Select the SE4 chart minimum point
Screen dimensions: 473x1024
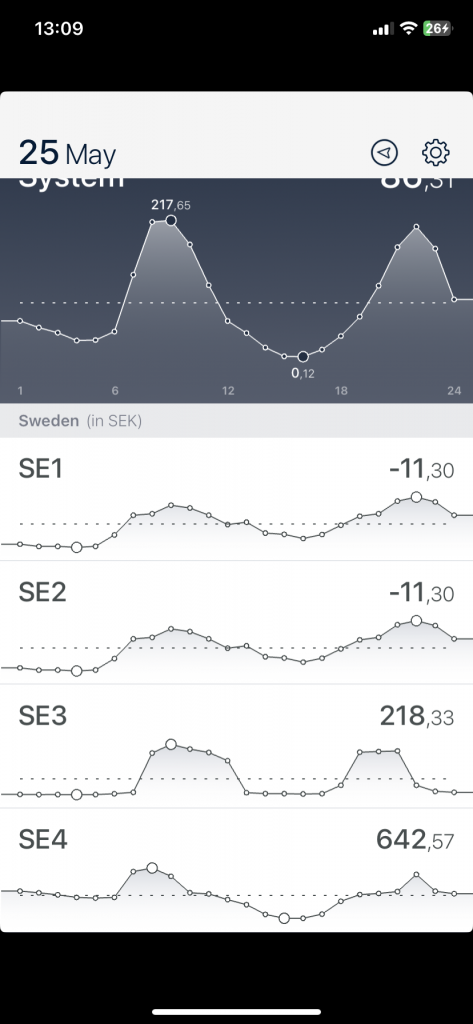pyautogui.click(x=284, y=918)
